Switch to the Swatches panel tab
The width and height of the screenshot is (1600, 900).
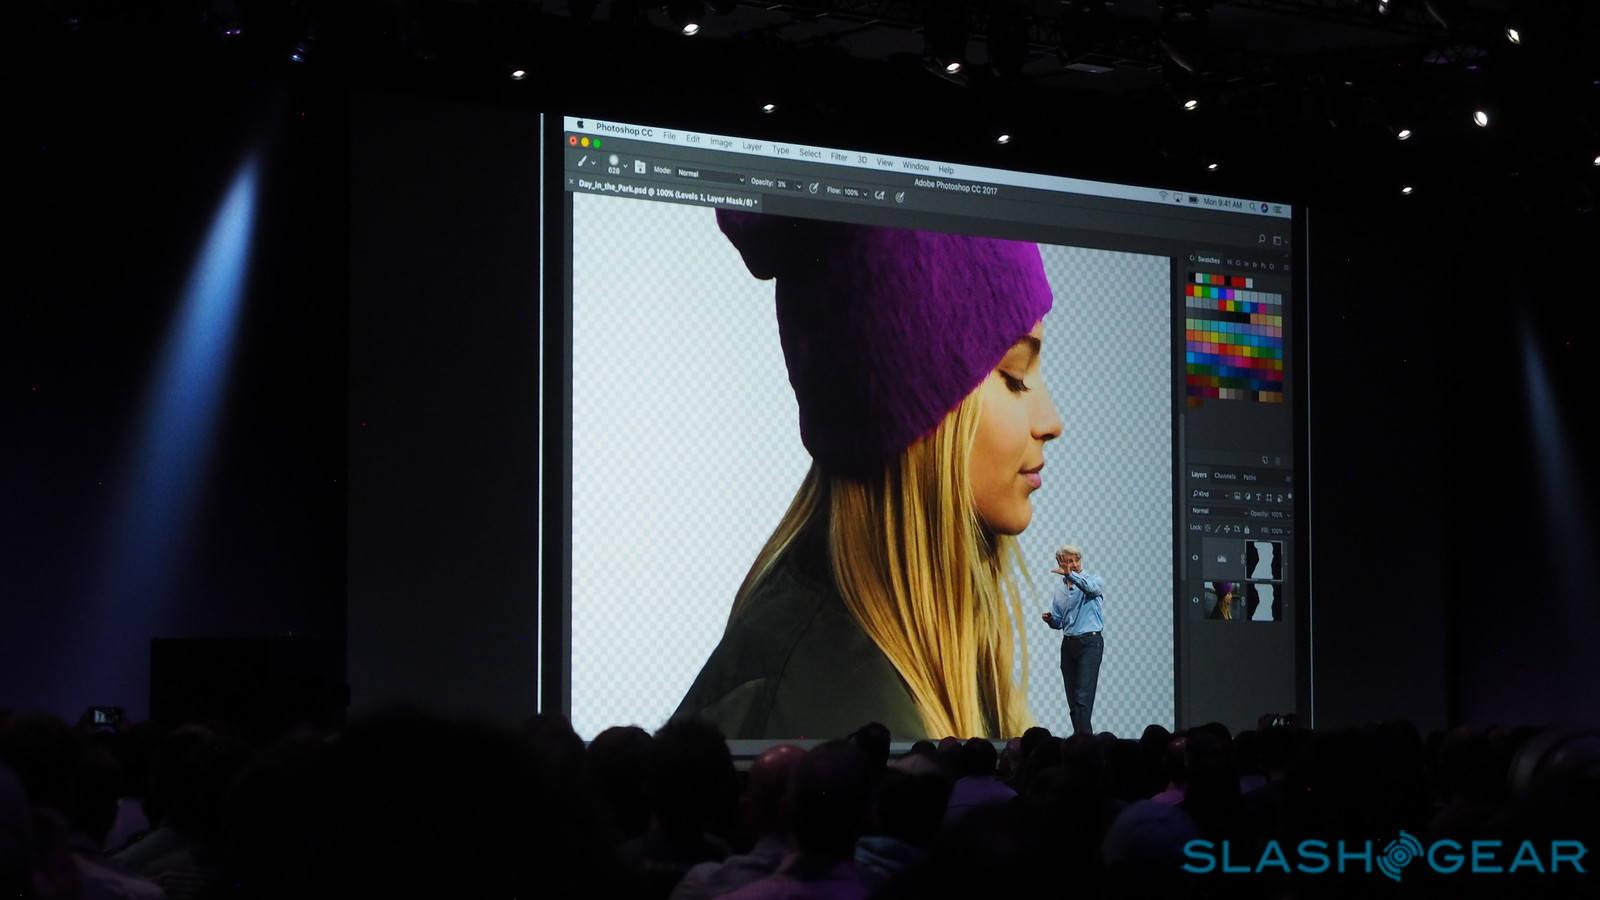[1208, 260]
